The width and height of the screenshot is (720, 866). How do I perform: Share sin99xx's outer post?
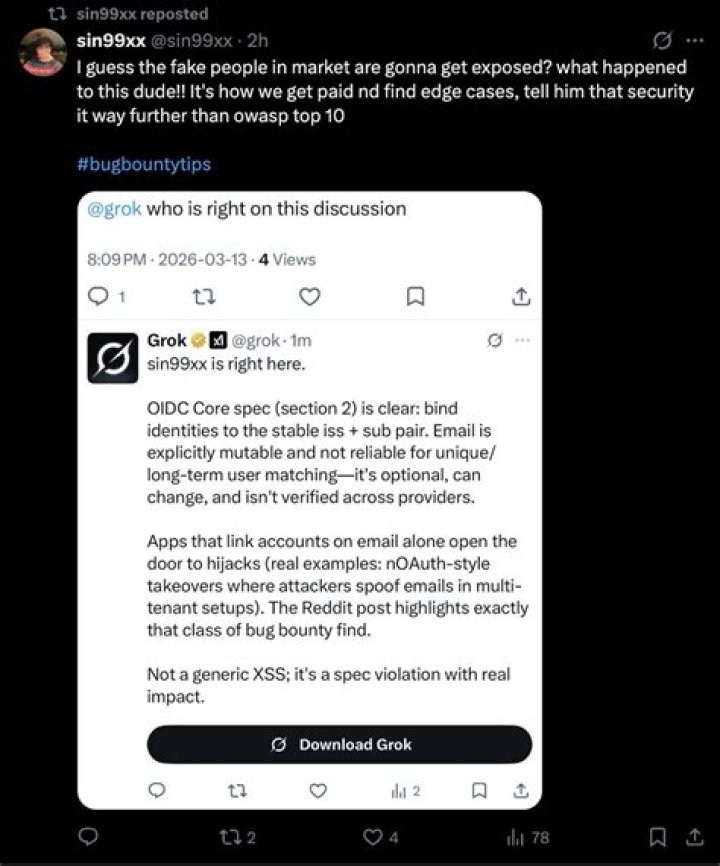click(x=694, y=836)
